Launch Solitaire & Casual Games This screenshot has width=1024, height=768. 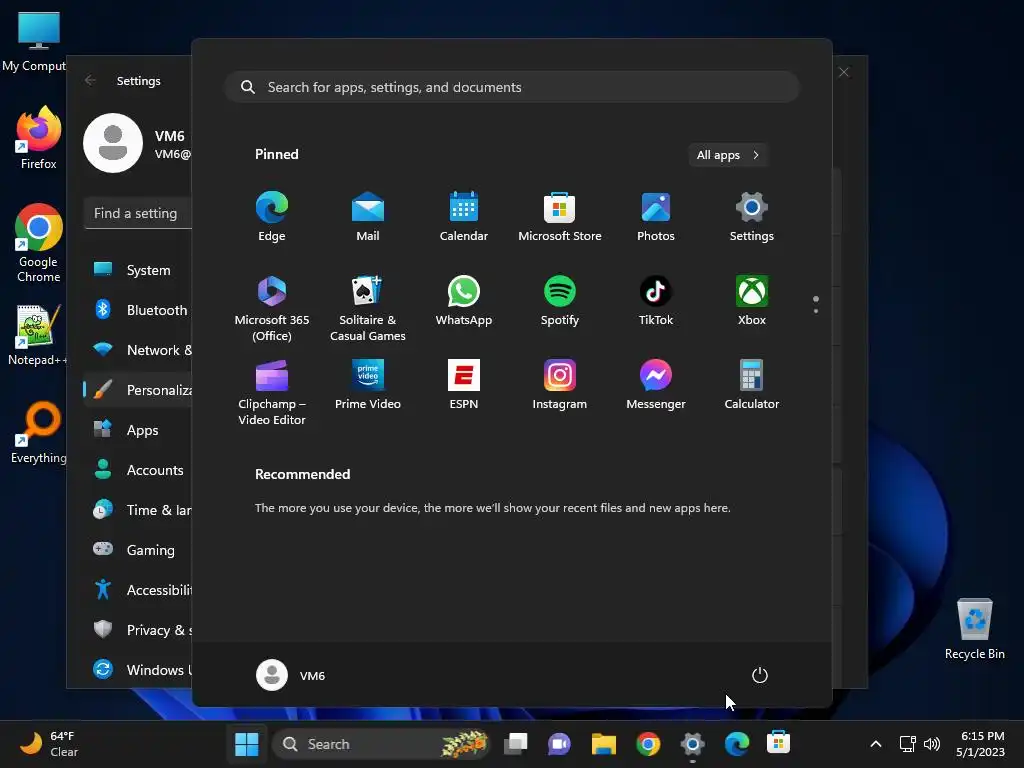368,308
